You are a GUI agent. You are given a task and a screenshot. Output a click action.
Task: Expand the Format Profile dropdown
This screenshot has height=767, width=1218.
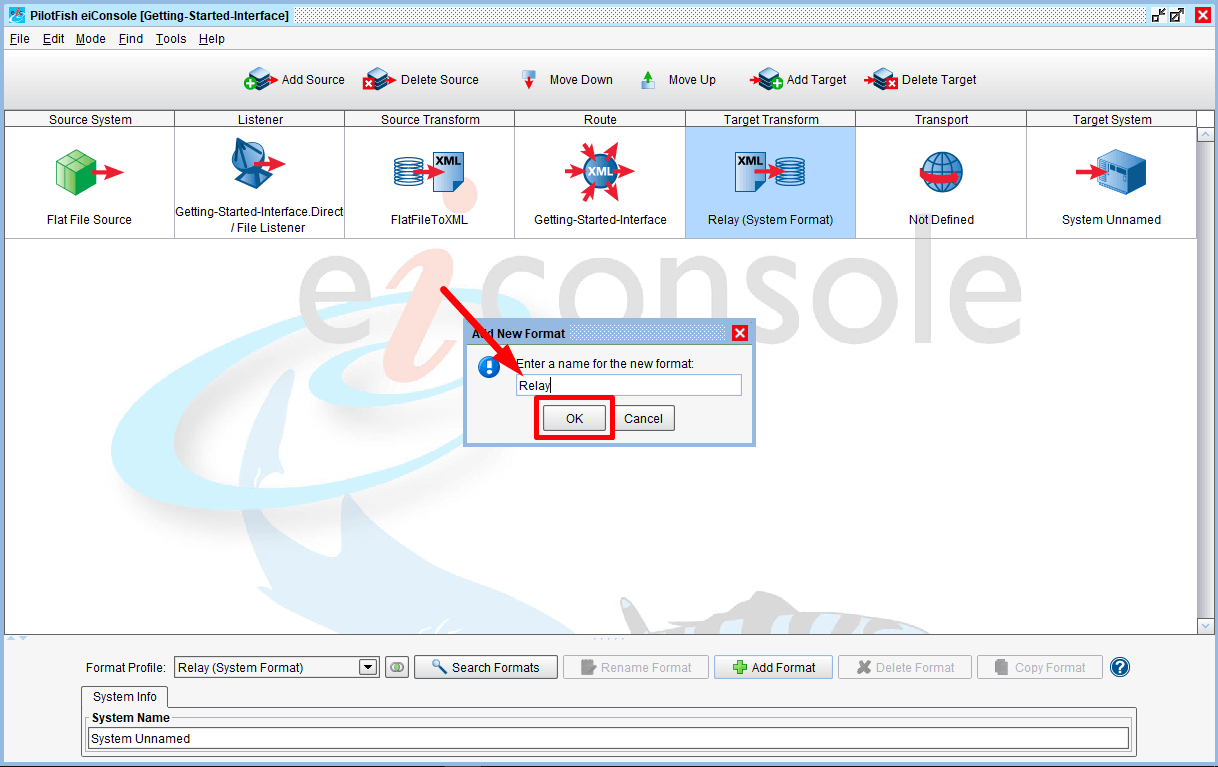click(368, 667)
